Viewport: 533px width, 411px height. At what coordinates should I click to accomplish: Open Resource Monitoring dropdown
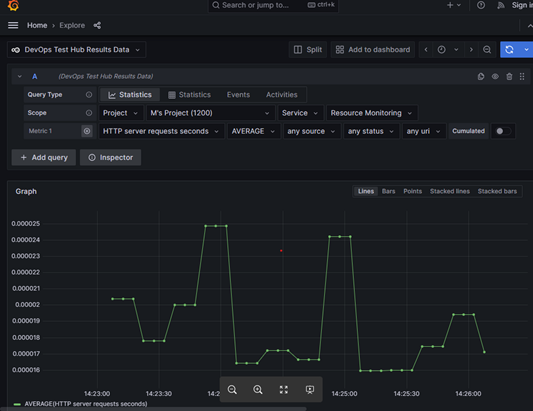372,113
